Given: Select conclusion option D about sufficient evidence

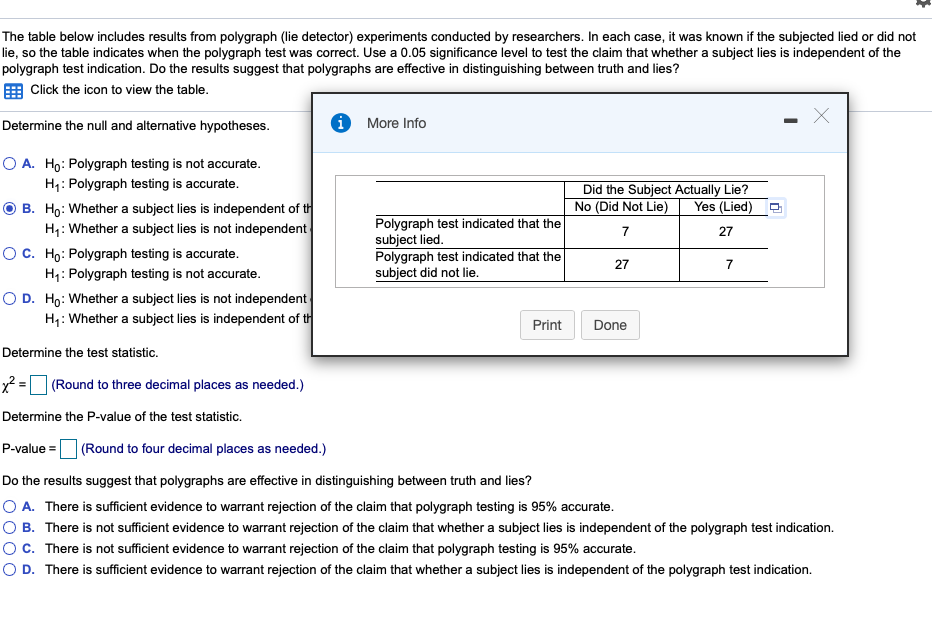Looking at the screenshot, I should tap(10, 569).
